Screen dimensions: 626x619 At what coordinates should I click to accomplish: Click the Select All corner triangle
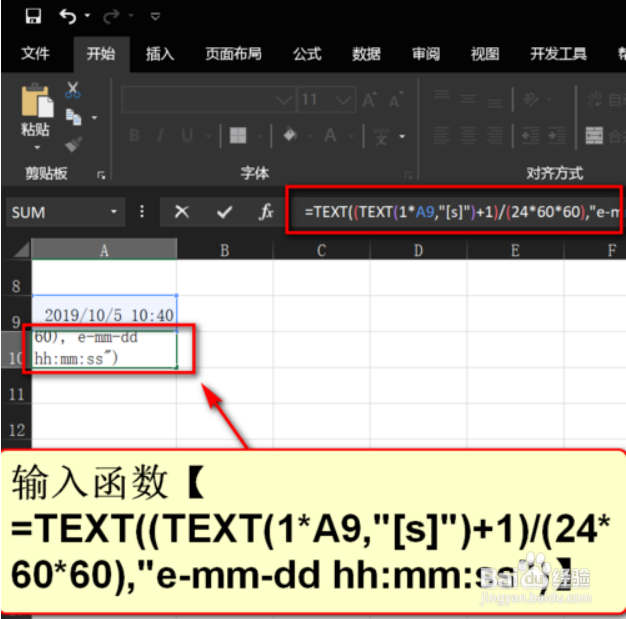pos(21,250)
